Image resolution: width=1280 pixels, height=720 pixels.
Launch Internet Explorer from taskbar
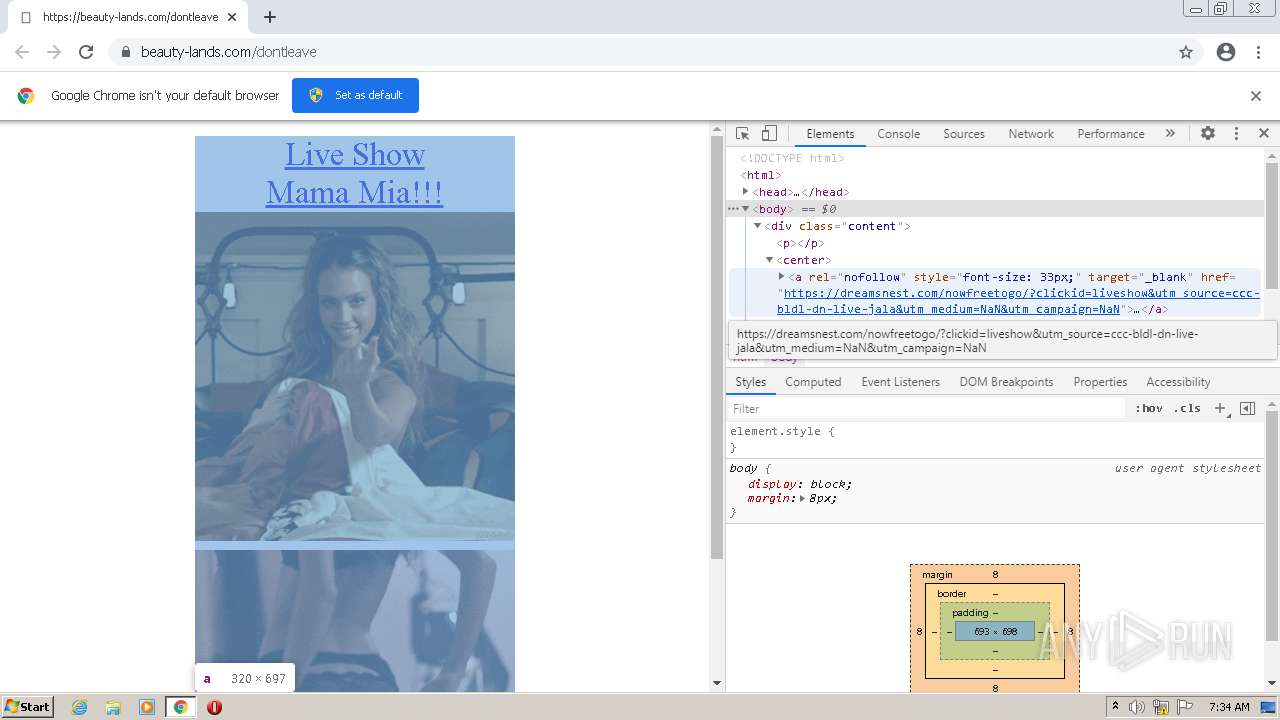pos(79,707)
